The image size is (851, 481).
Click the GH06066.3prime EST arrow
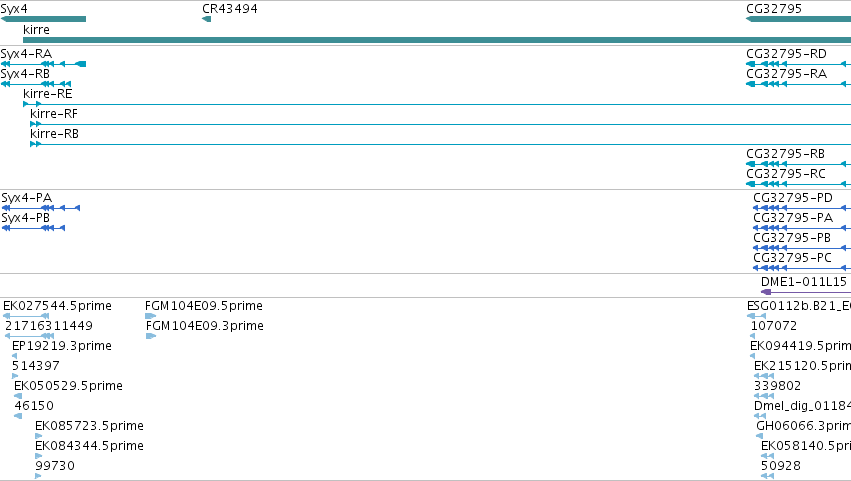(760, 436)
